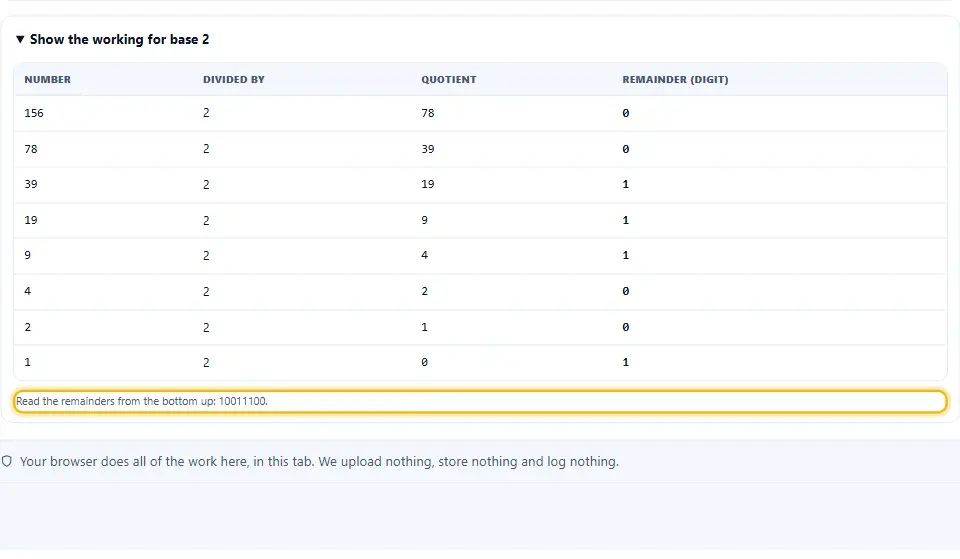Click the REMAINDER (DIGIT) column header
Screen dimensions: 960x559
click(675, 80)
